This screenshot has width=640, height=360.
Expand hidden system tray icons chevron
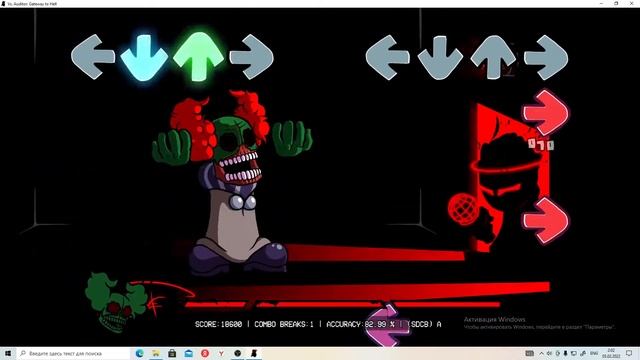pos(541,353)
